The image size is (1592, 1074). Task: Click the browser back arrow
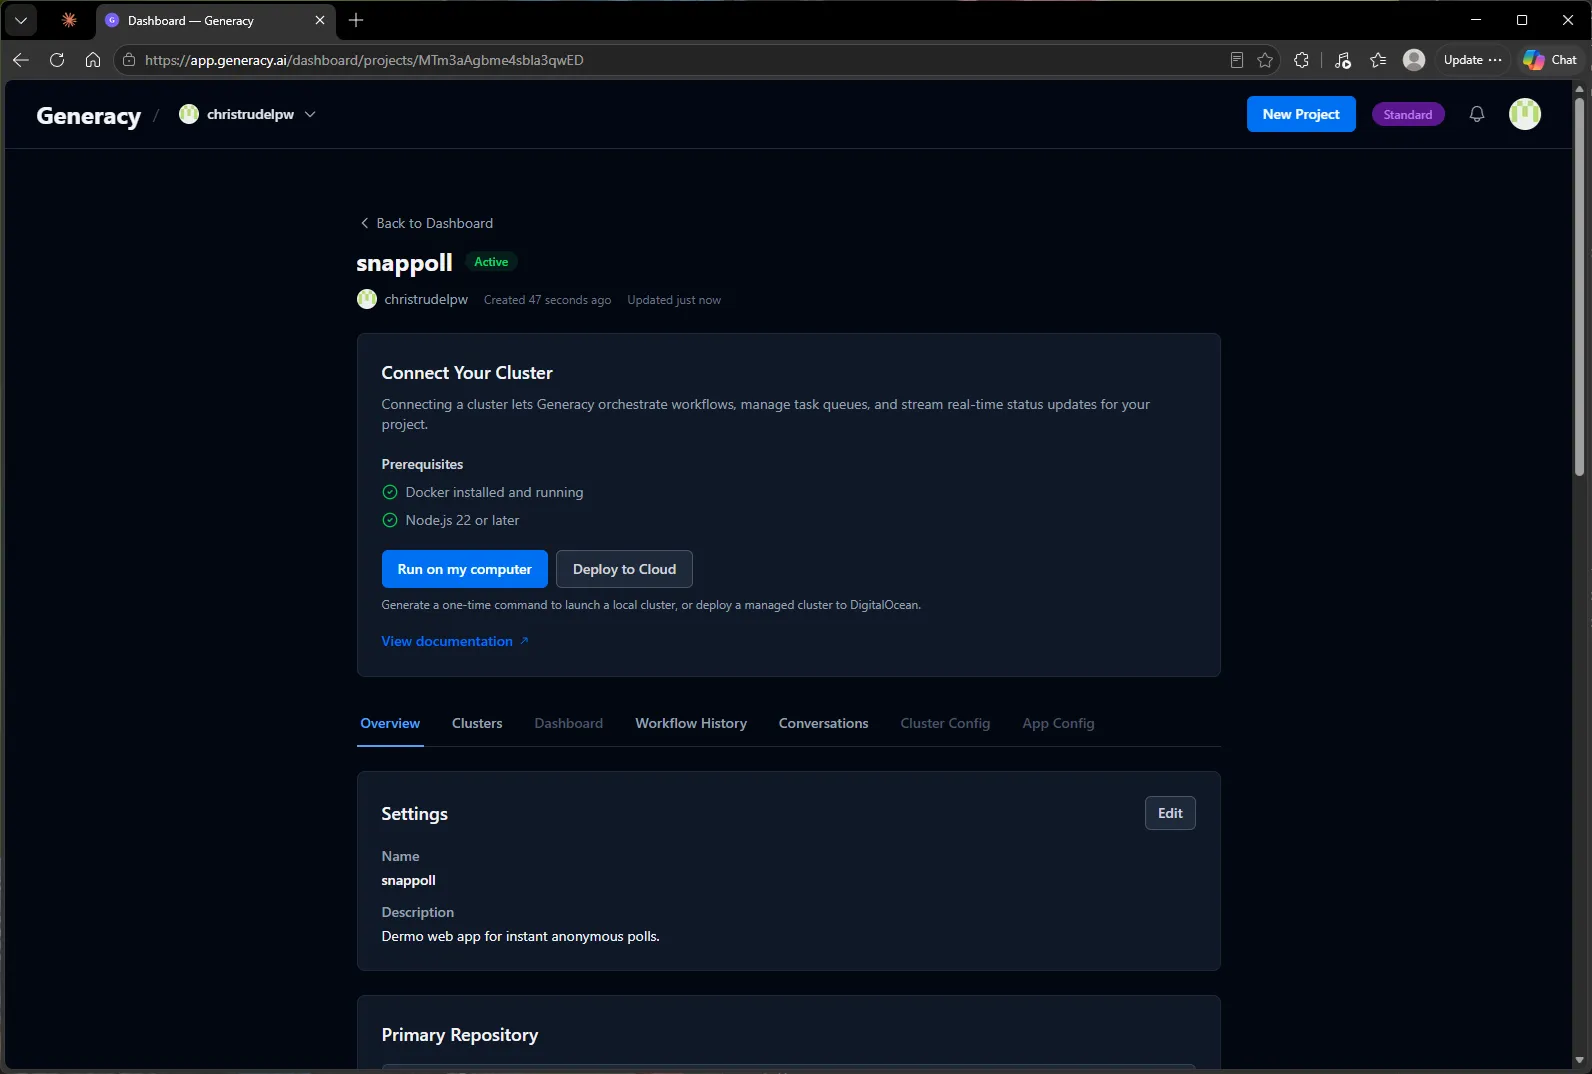point(20,60)
